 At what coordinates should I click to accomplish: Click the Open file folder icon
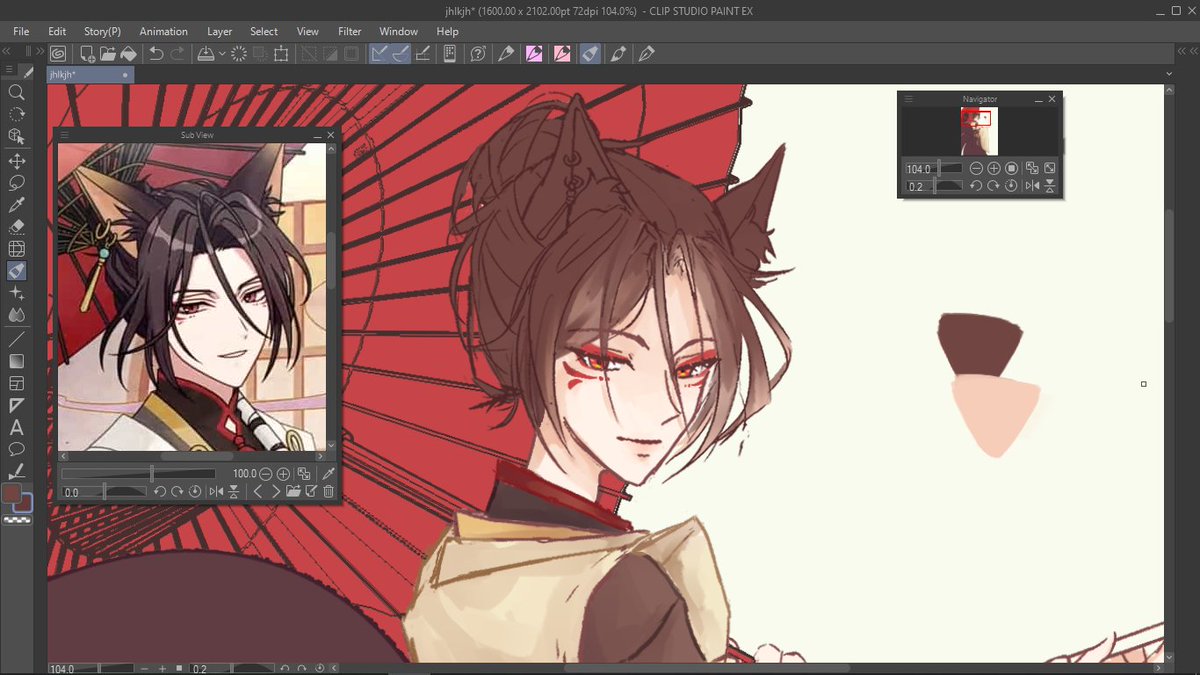point(107,54)
